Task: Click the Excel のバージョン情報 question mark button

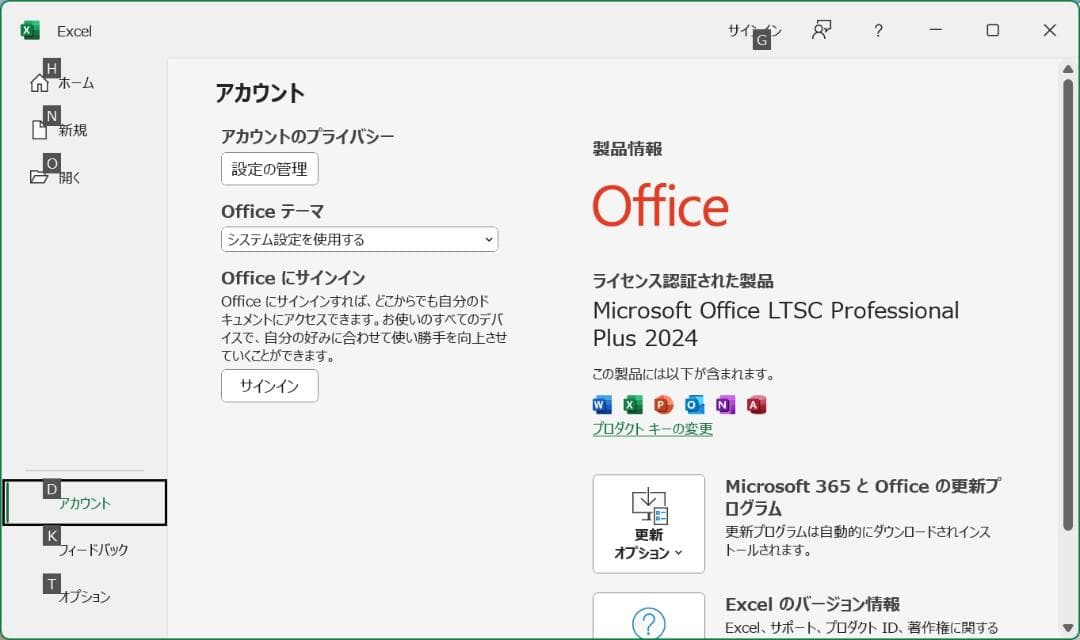Action: coord(649,617)
